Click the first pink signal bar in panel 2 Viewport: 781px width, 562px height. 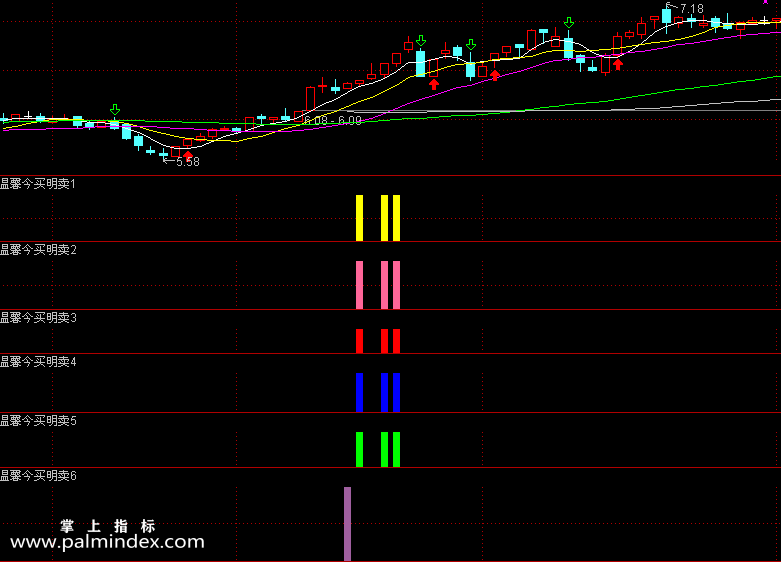(x=360, y=285)
